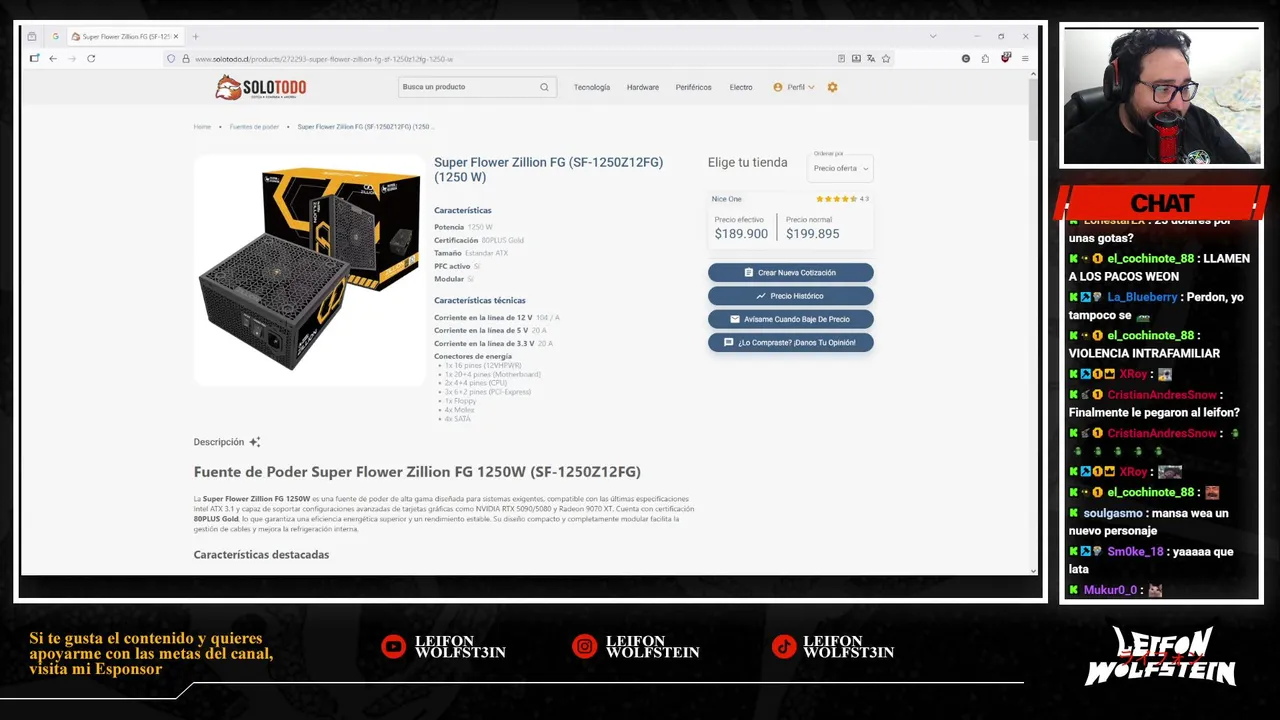This screenshot has width=1280, height=720.
Task: Open the list all tabs chevron
Action: click(x=933, y=36)
